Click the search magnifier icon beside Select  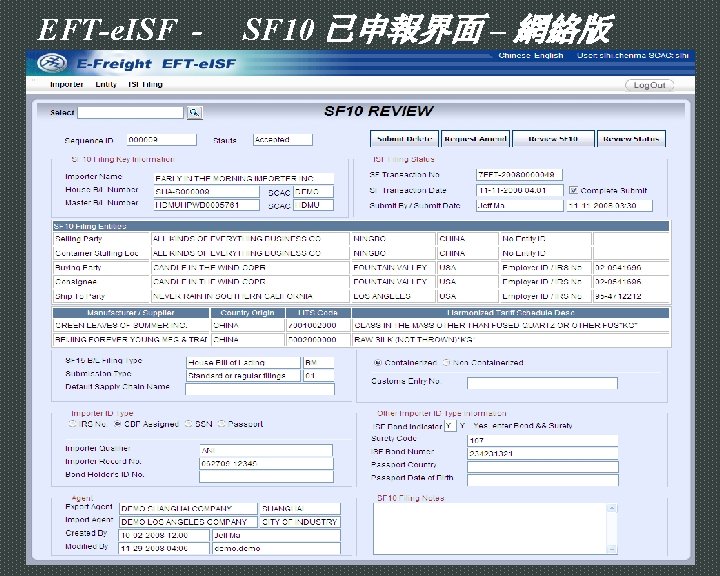point(195,113)
